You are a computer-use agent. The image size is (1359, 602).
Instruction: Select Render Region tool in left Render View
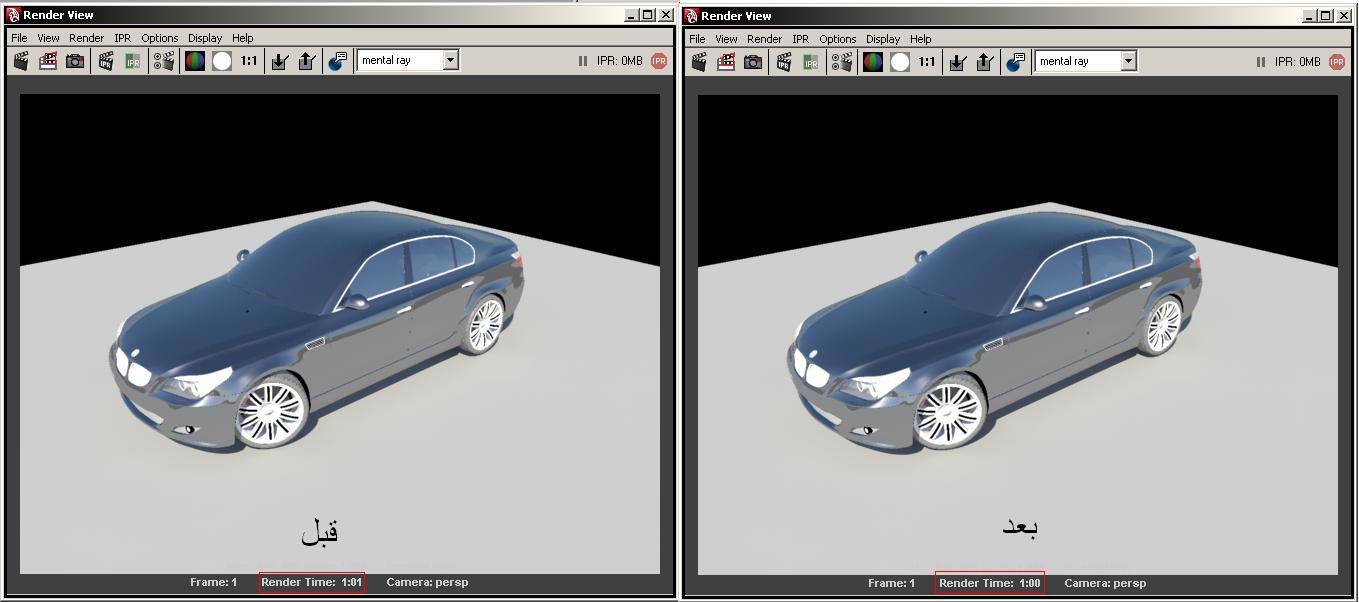click(x=48, y=61)
